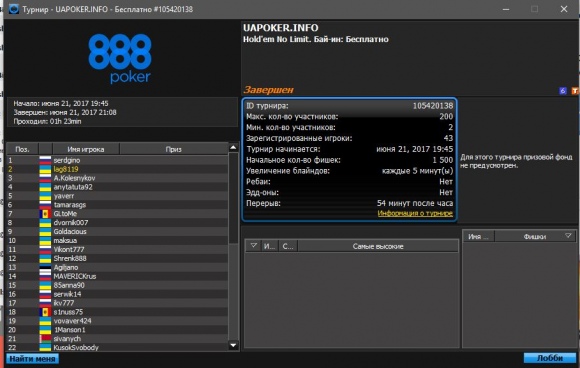Sort players by Поз. column header

coord(22,149)
